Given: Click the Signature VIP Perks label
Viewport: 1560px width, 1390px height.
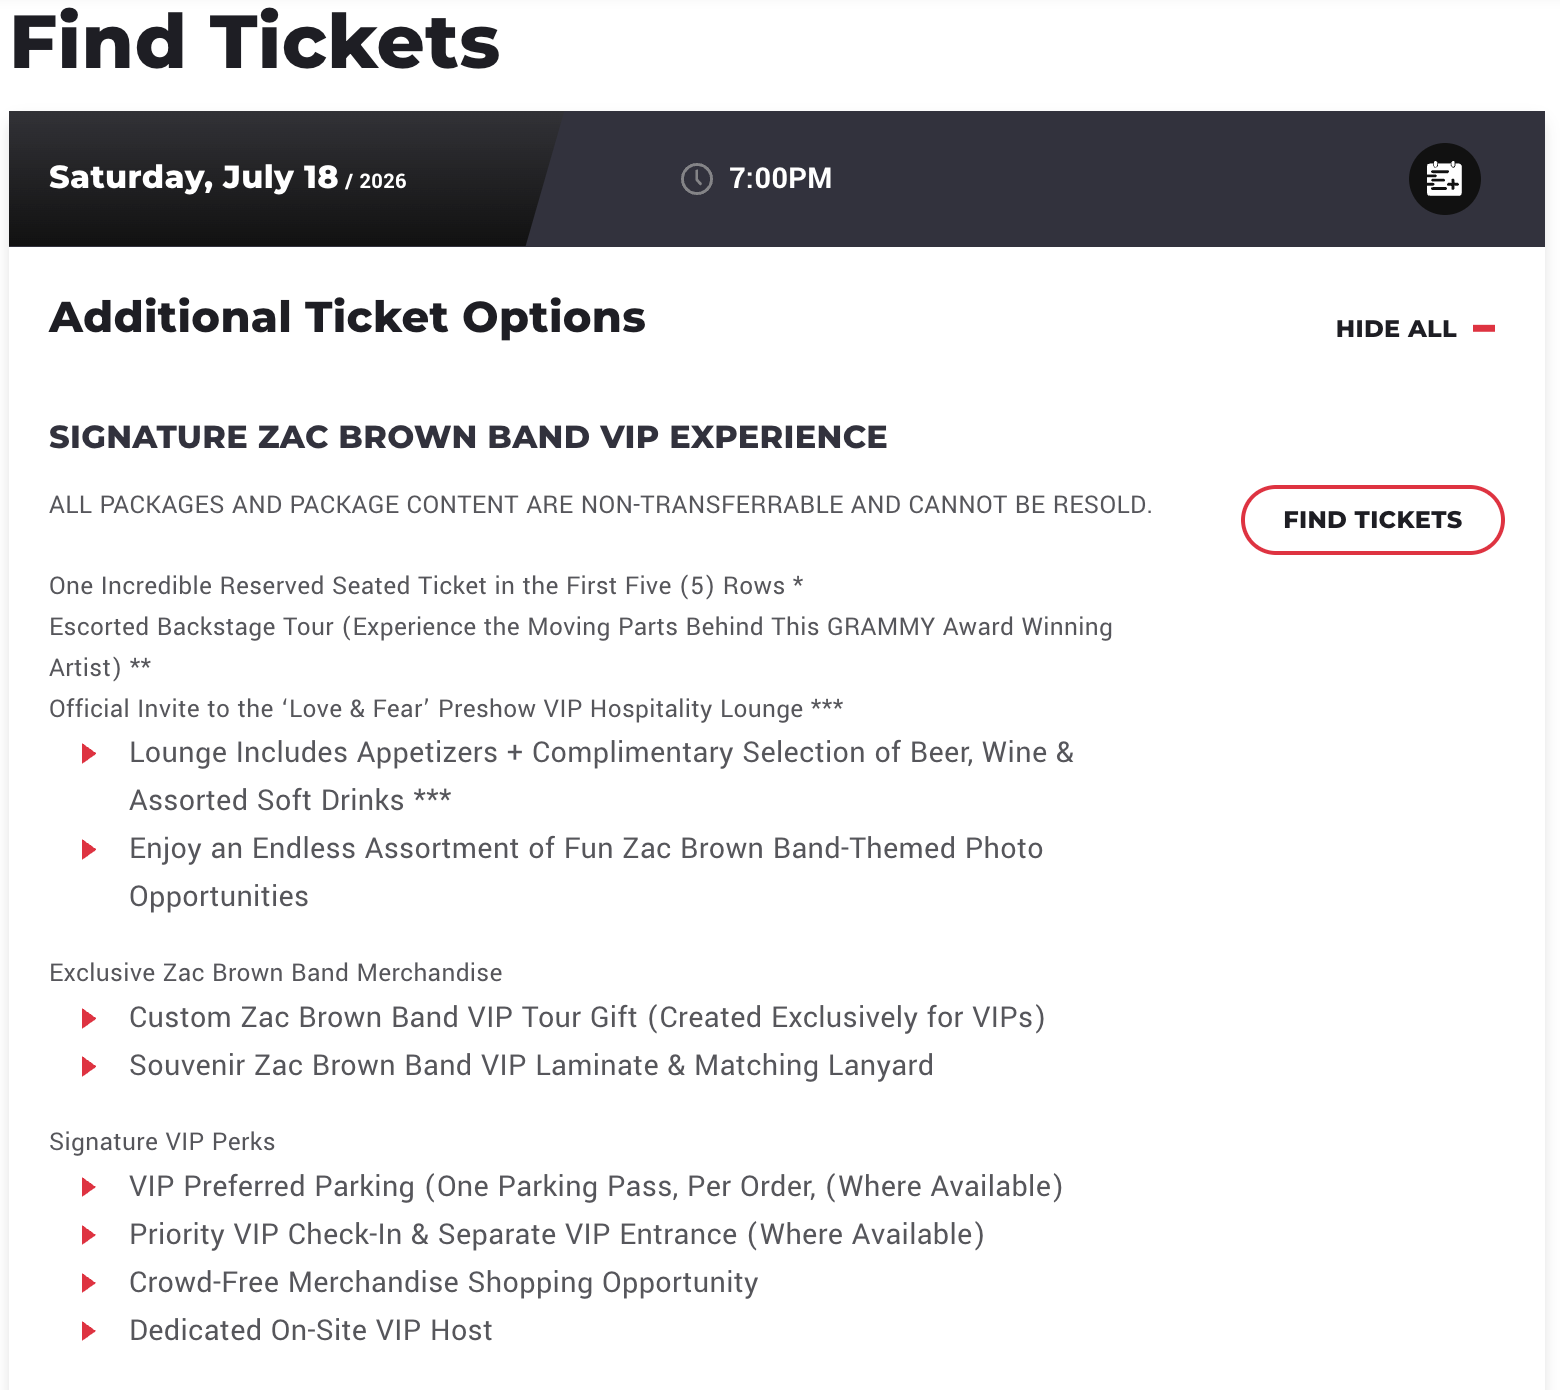Looking at the screenshot, I should [162, 1142].
